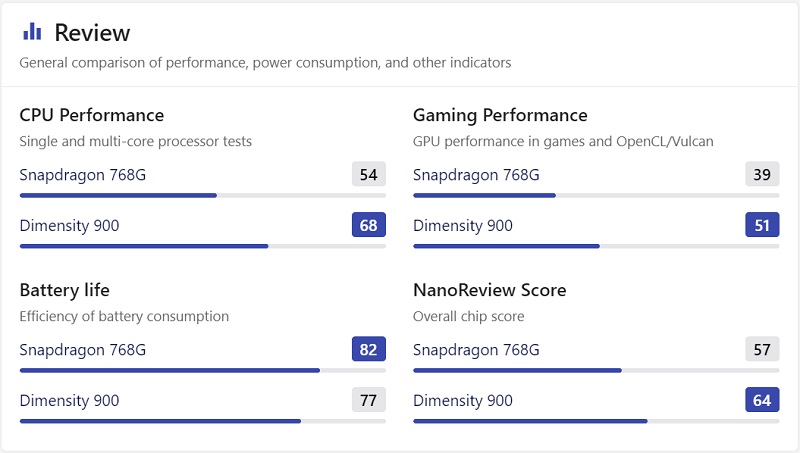Viewport: 800px width, 453px height.
Task: Click the Gaming Performance heading
Action: (500, 115)
